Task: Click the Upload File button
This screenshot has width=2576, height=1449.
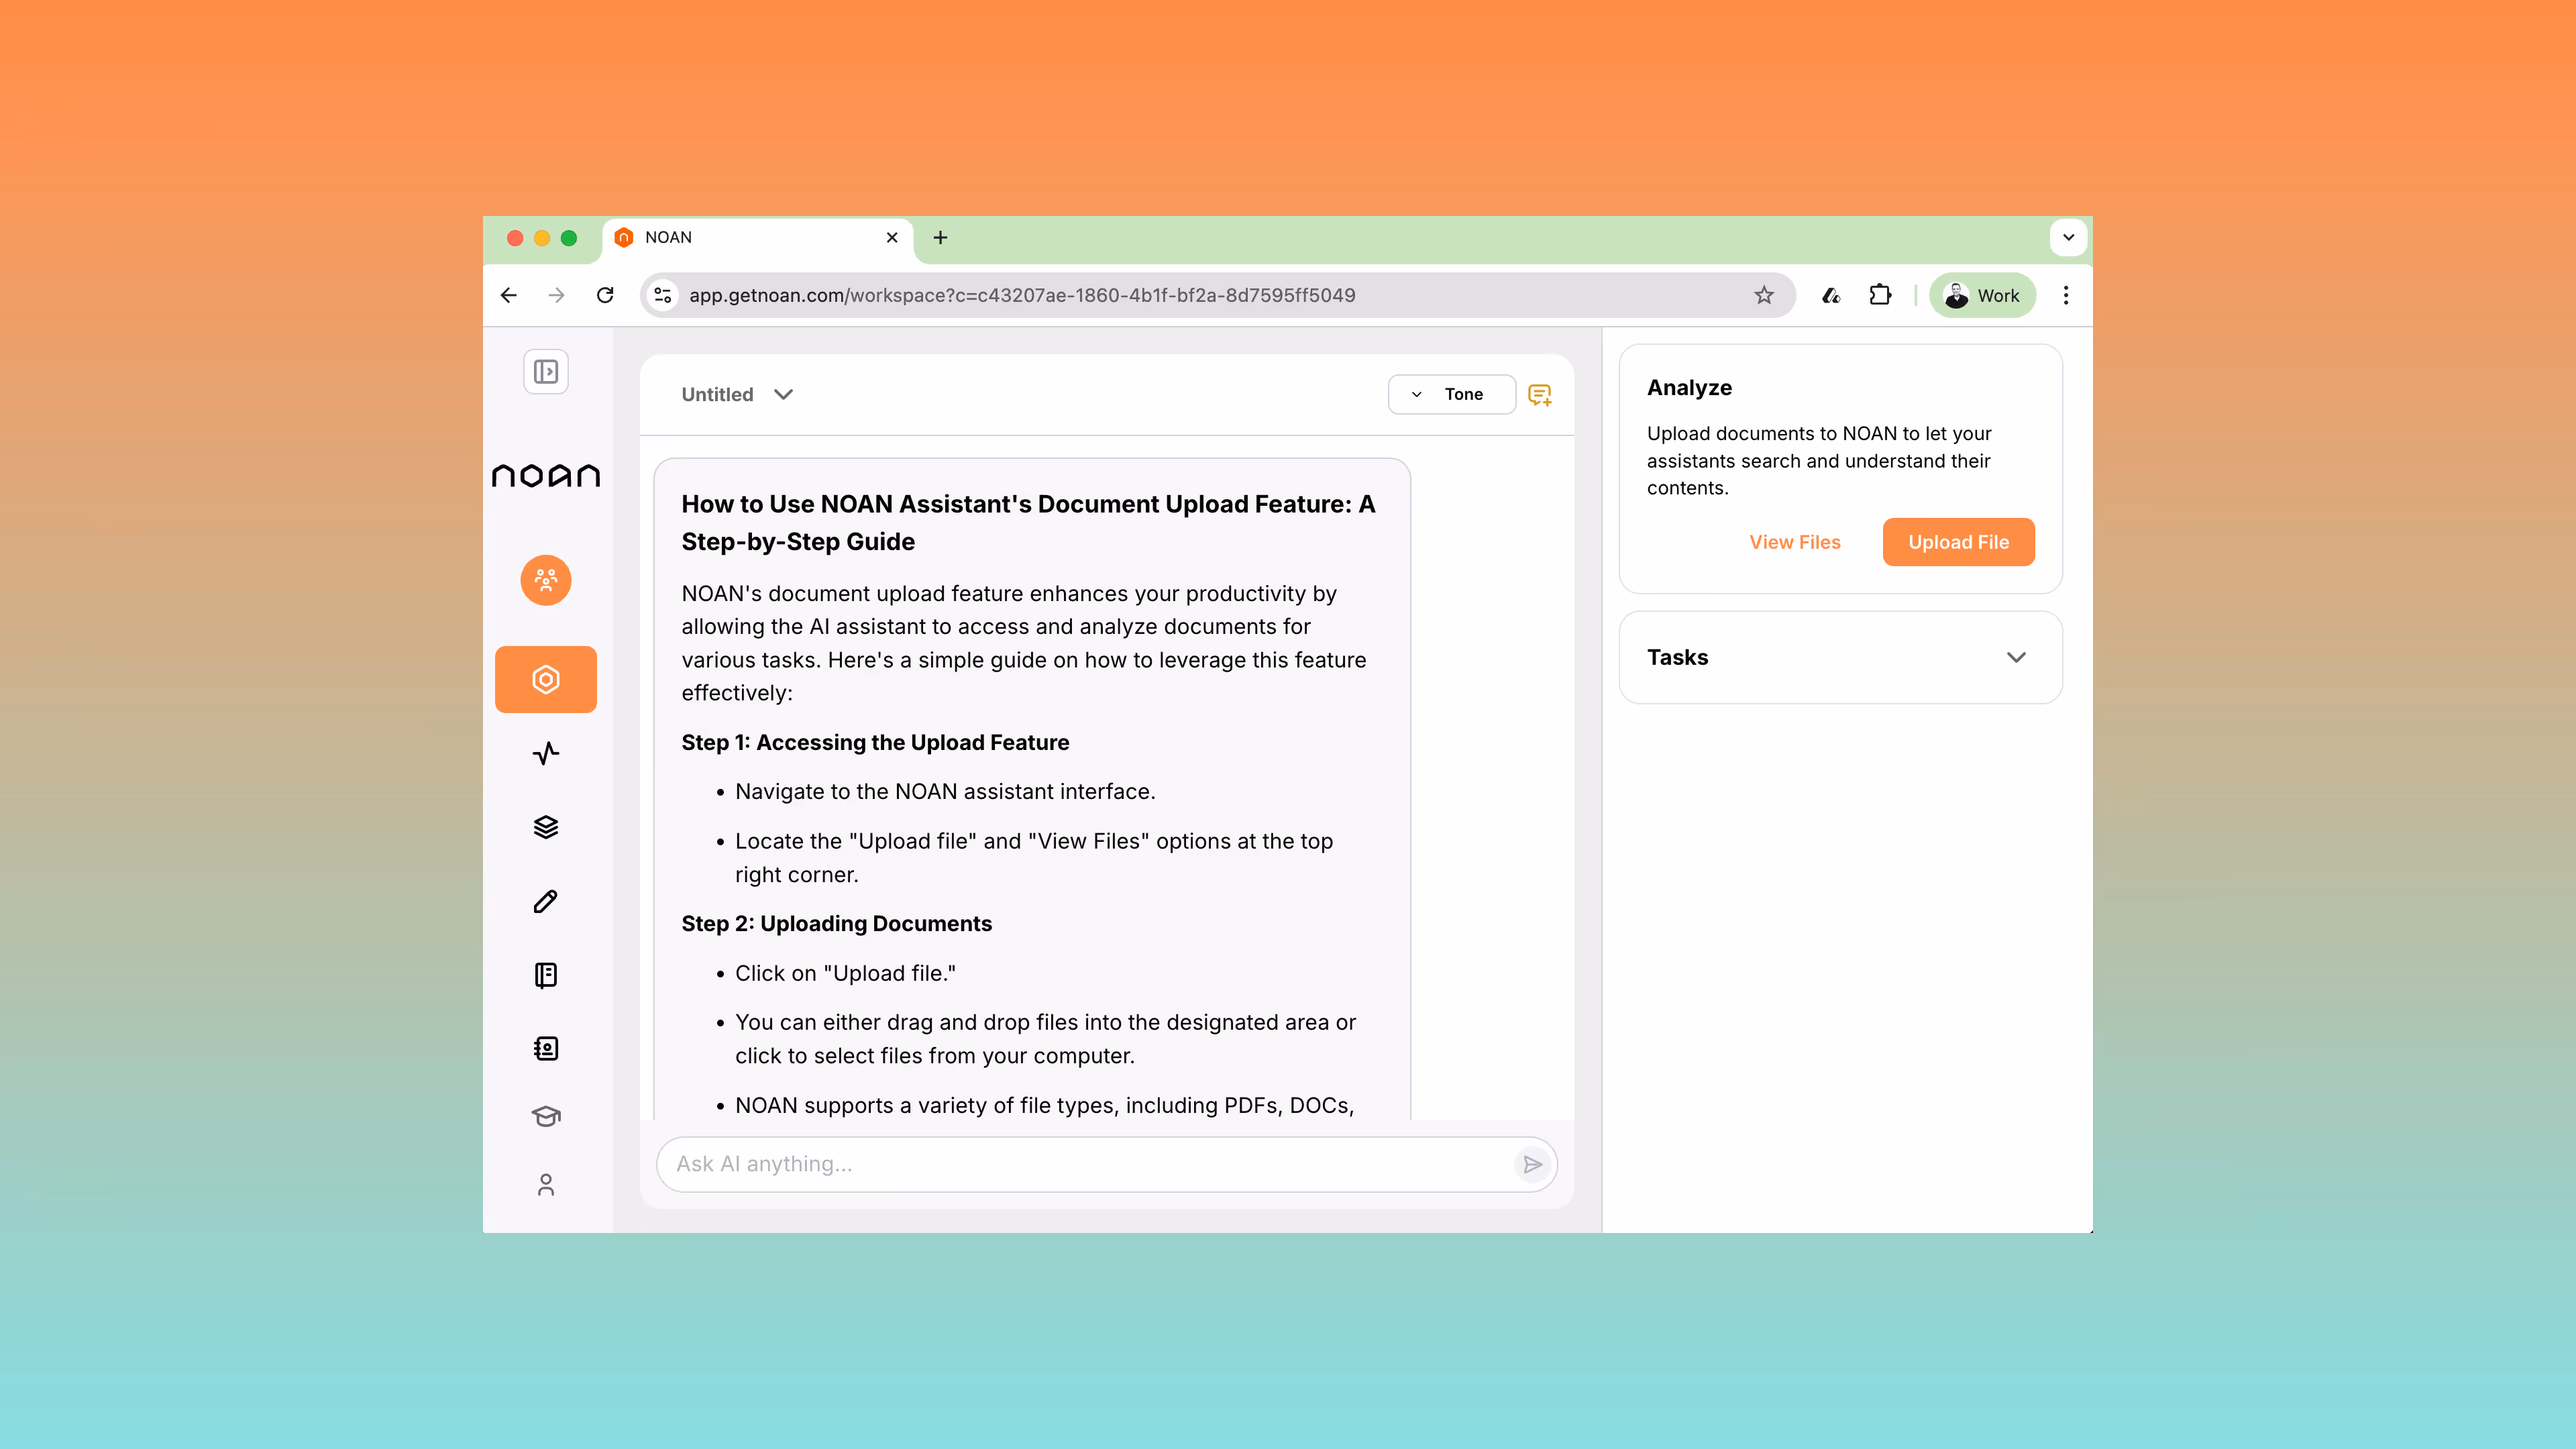Action: pyautogui.click(x=1958, y=542)
